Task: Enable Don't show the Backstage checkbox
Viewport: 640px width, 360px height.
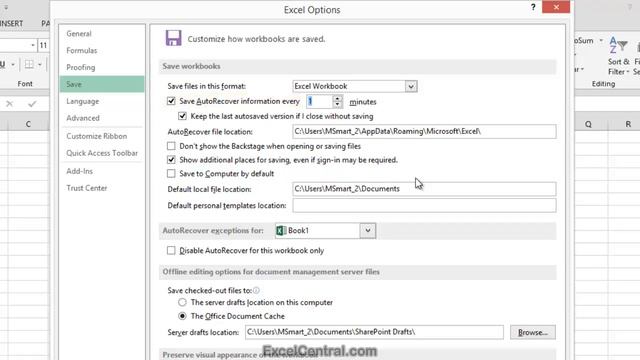Action: click(x=171, y=146)
